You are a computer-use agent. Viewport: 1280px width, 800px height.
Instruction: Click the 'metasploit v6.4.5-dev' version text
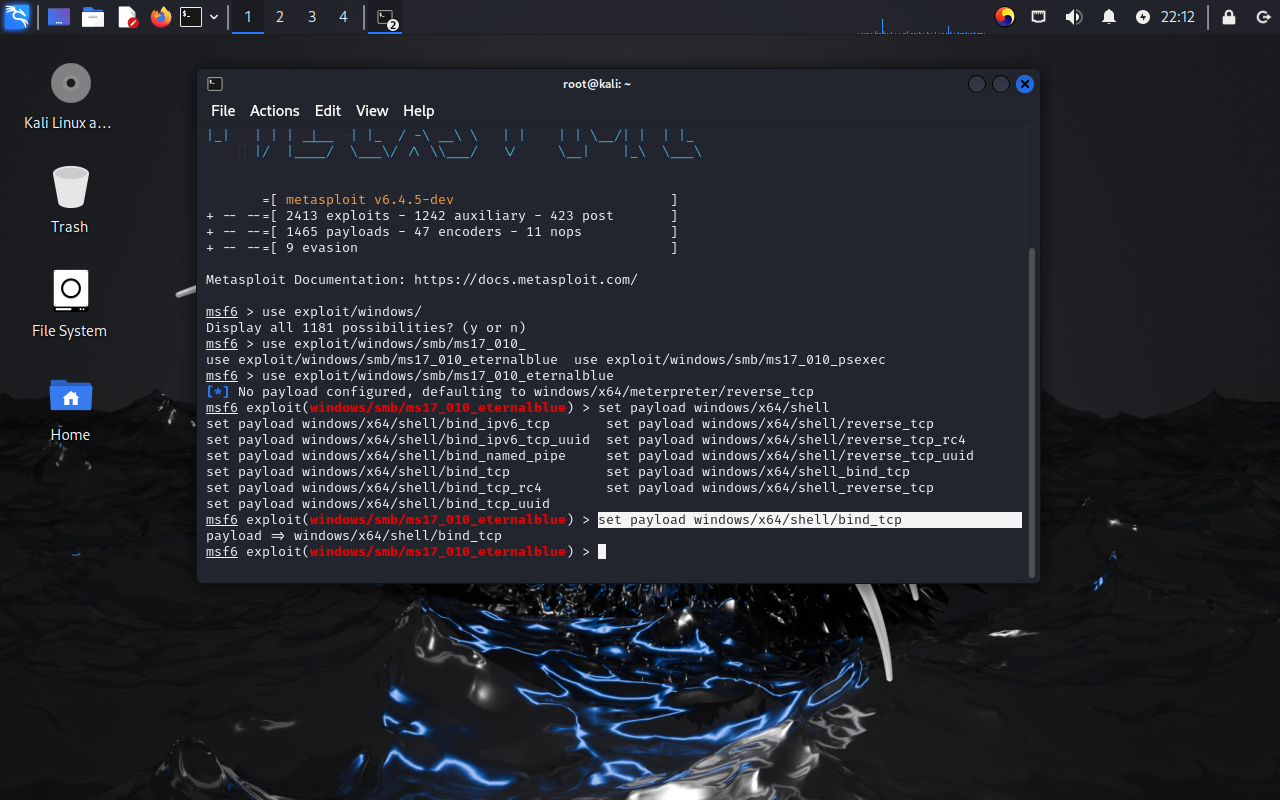370,200
